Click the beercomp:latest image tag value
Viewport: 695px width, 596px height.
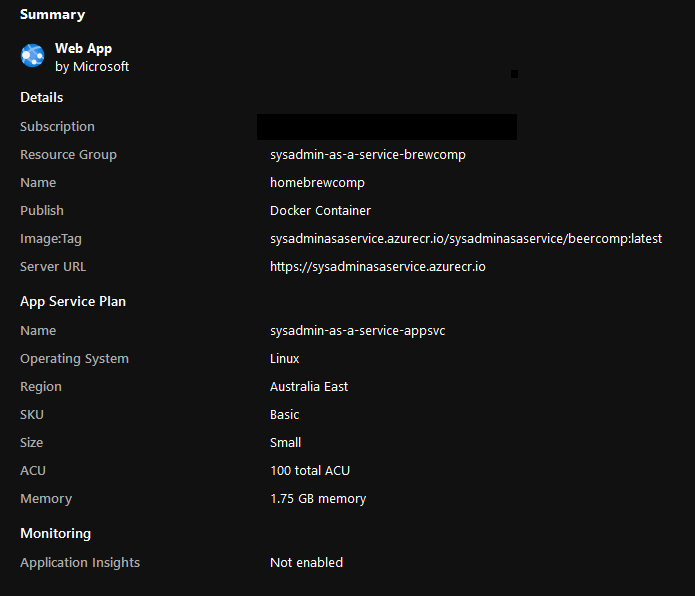(x=466, y=238)
